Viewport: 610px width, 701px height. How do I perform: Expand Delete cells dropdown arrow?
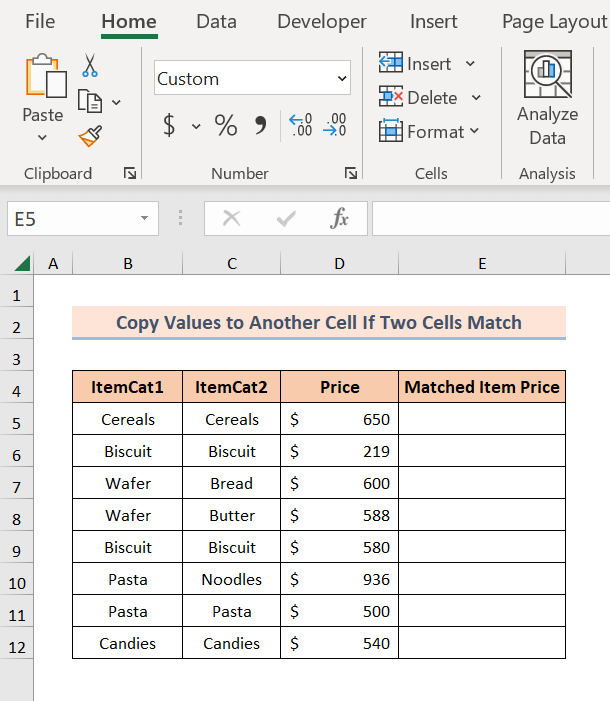click(476, 97)
